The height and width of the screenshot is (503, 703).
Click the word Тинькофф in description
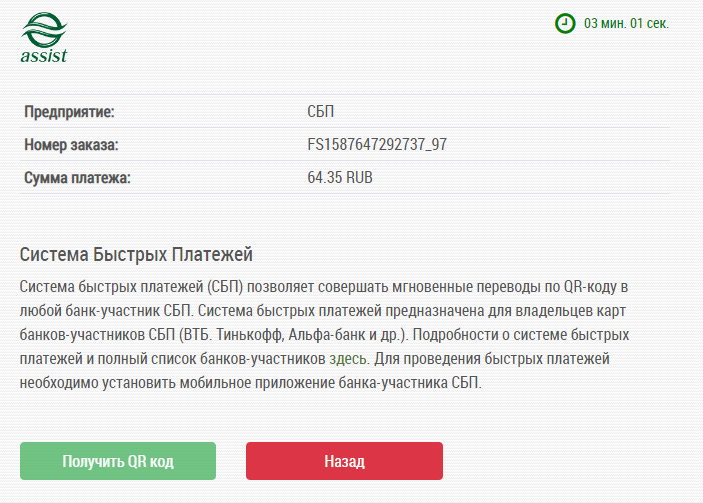point(282,333)
